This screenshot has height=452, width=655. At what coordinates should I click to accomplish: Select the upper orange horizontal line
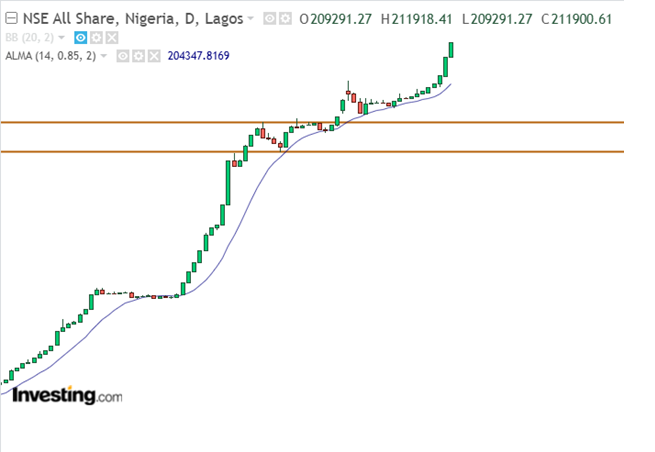point(500,122)
